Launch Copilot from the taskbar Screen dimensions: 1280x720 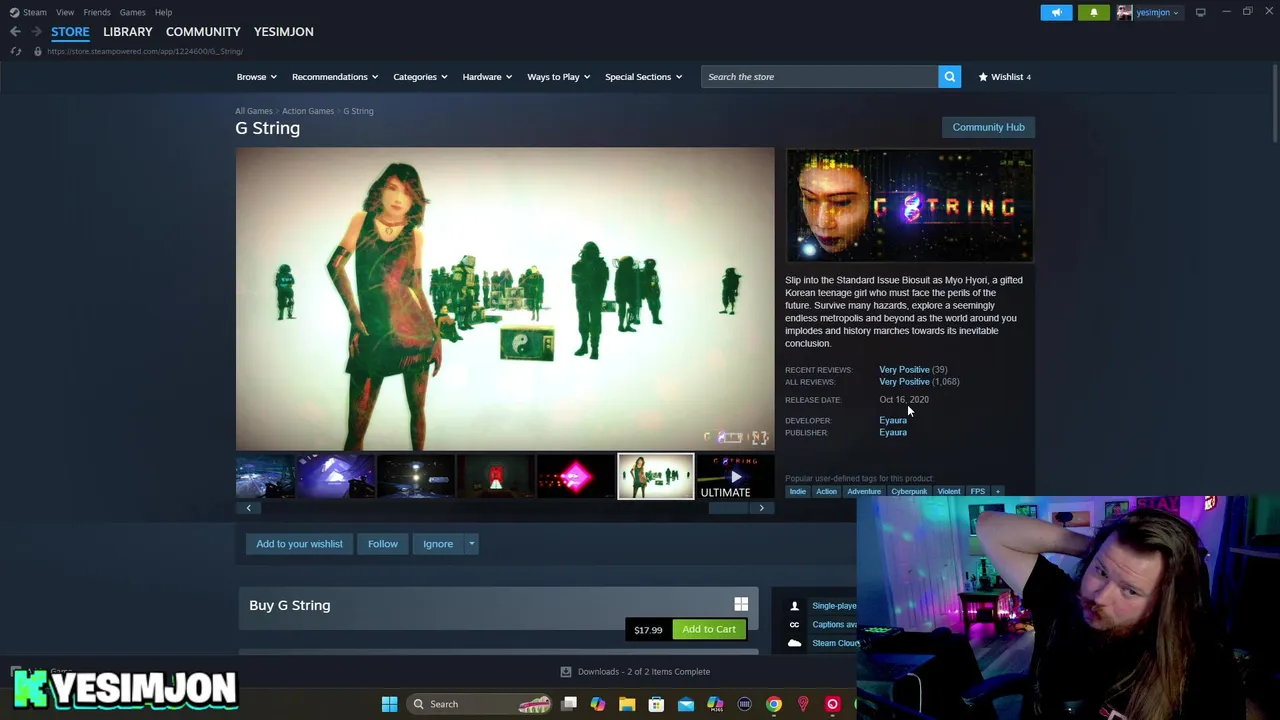[x=598, y=704]
